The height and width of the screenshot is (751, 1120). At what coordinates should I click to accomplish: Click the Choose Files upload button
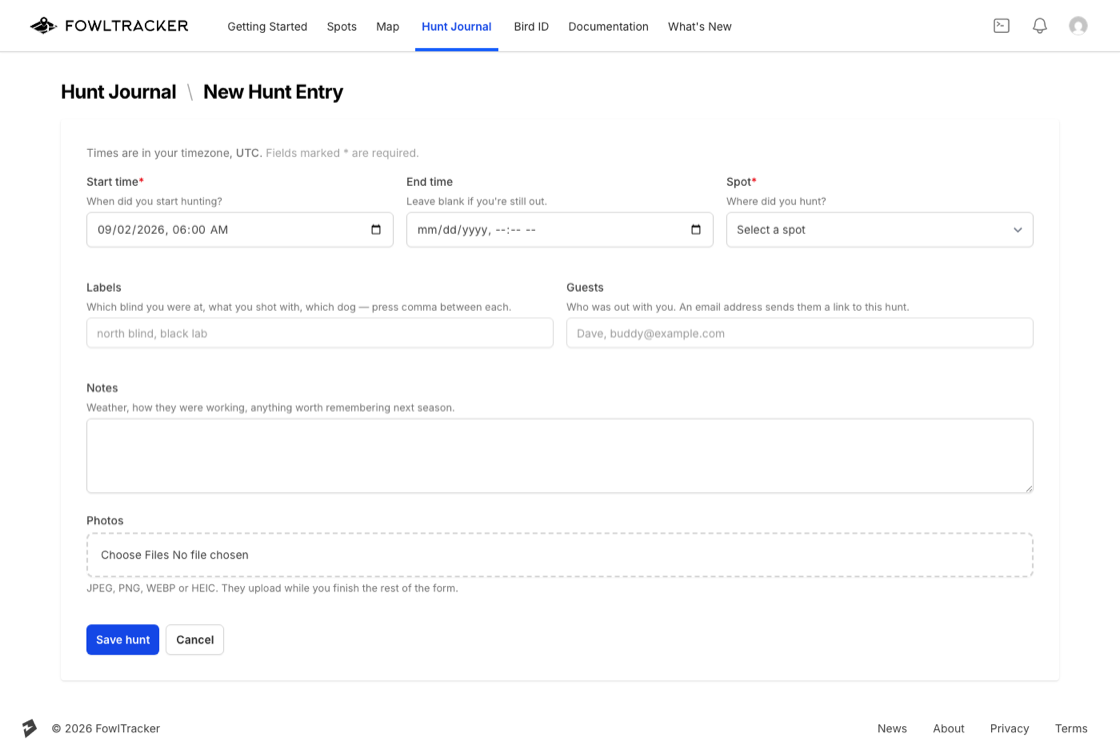(x=134, y=554)
